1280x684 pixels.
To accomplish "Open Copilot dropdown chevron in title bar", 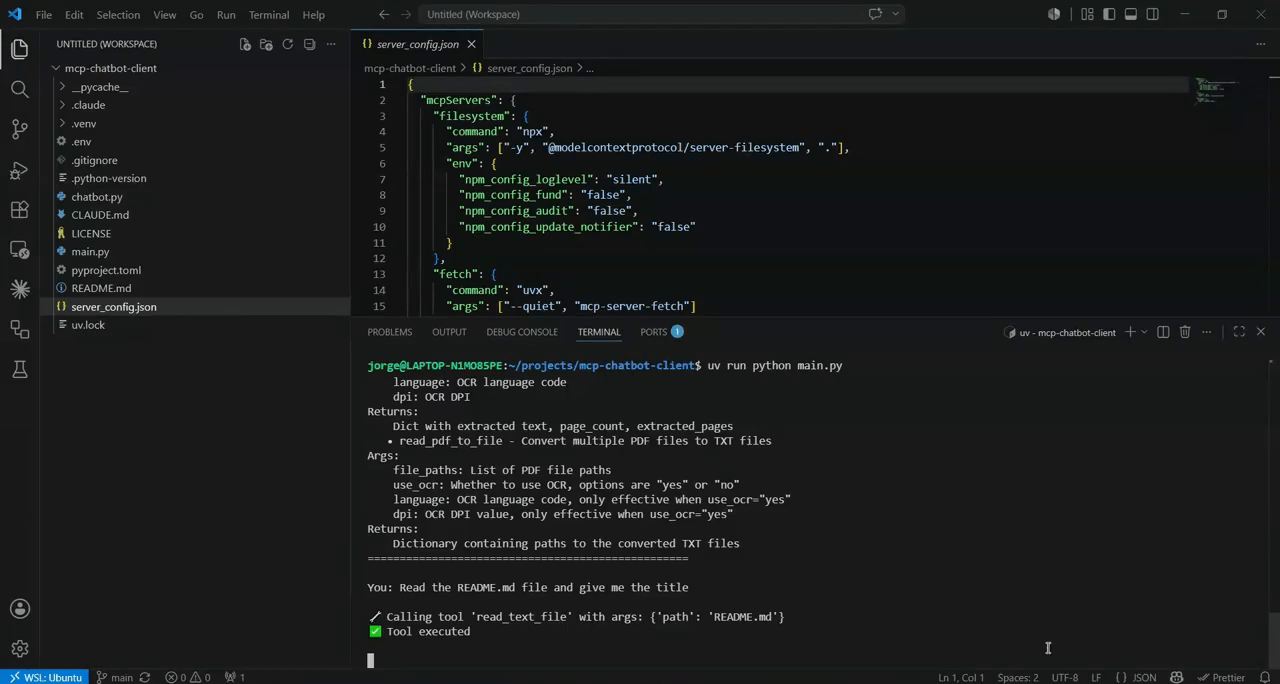I will click(x=895, y=14).
